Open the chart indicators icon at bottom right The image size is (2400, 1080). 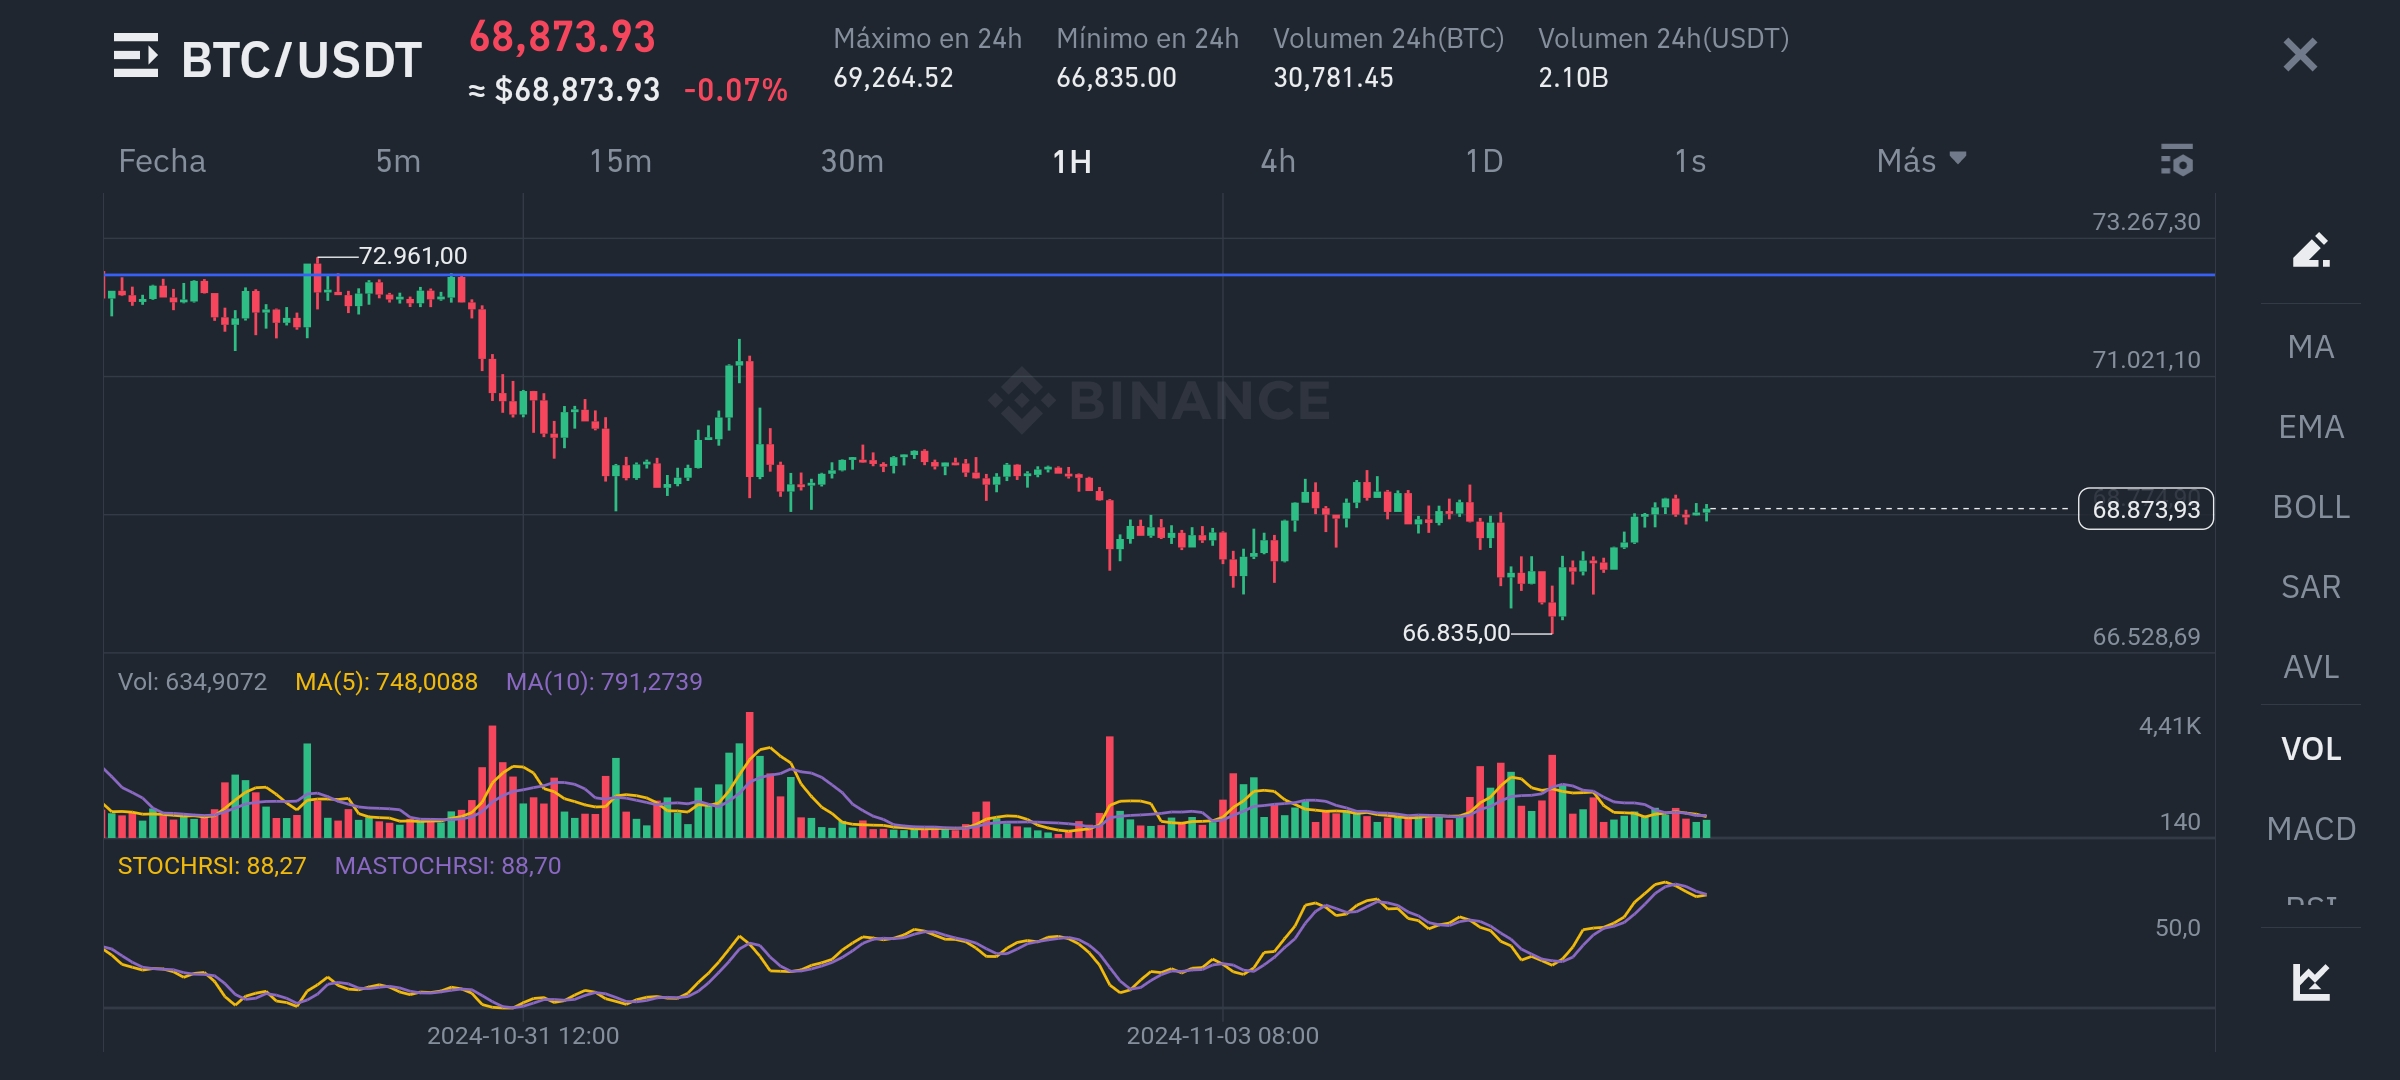pos(2311,981)
